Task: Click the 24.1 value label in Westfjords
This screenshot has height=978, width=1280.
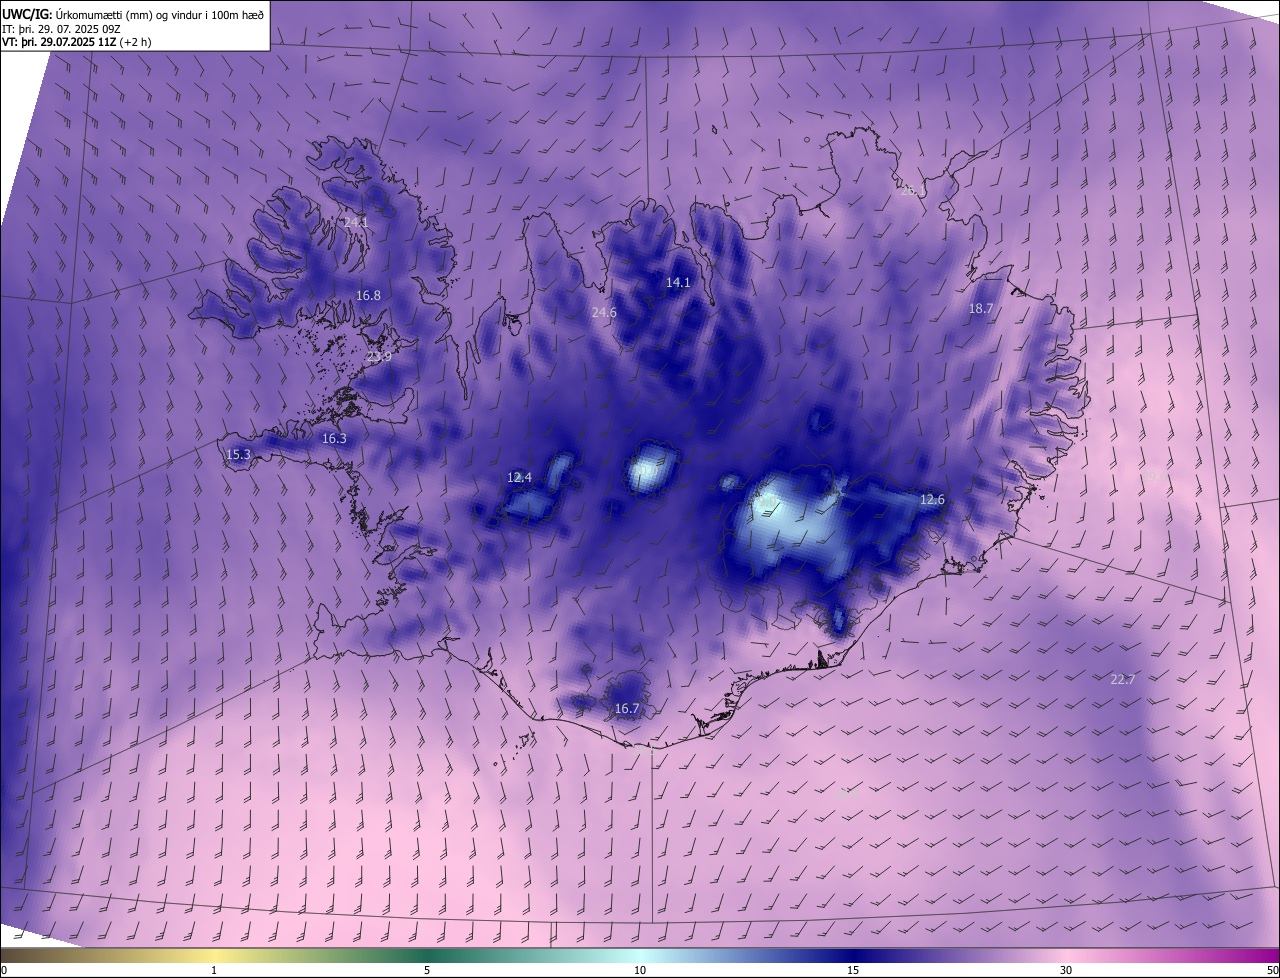Action: [356, 222]
